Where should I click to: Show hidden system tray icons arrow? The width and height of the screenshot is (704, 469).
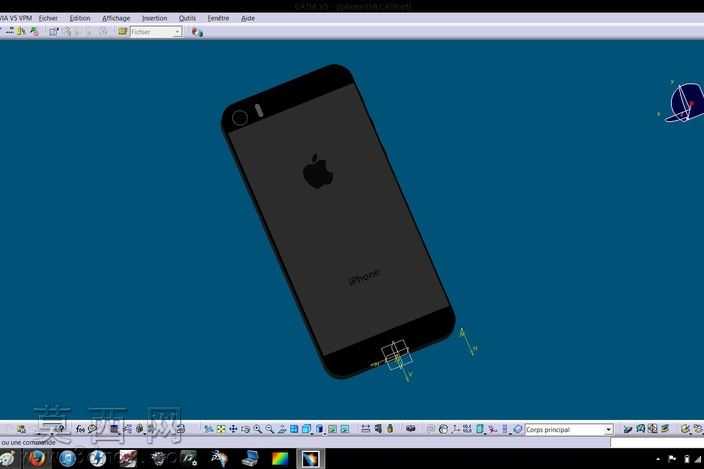[x=658, y=459]
